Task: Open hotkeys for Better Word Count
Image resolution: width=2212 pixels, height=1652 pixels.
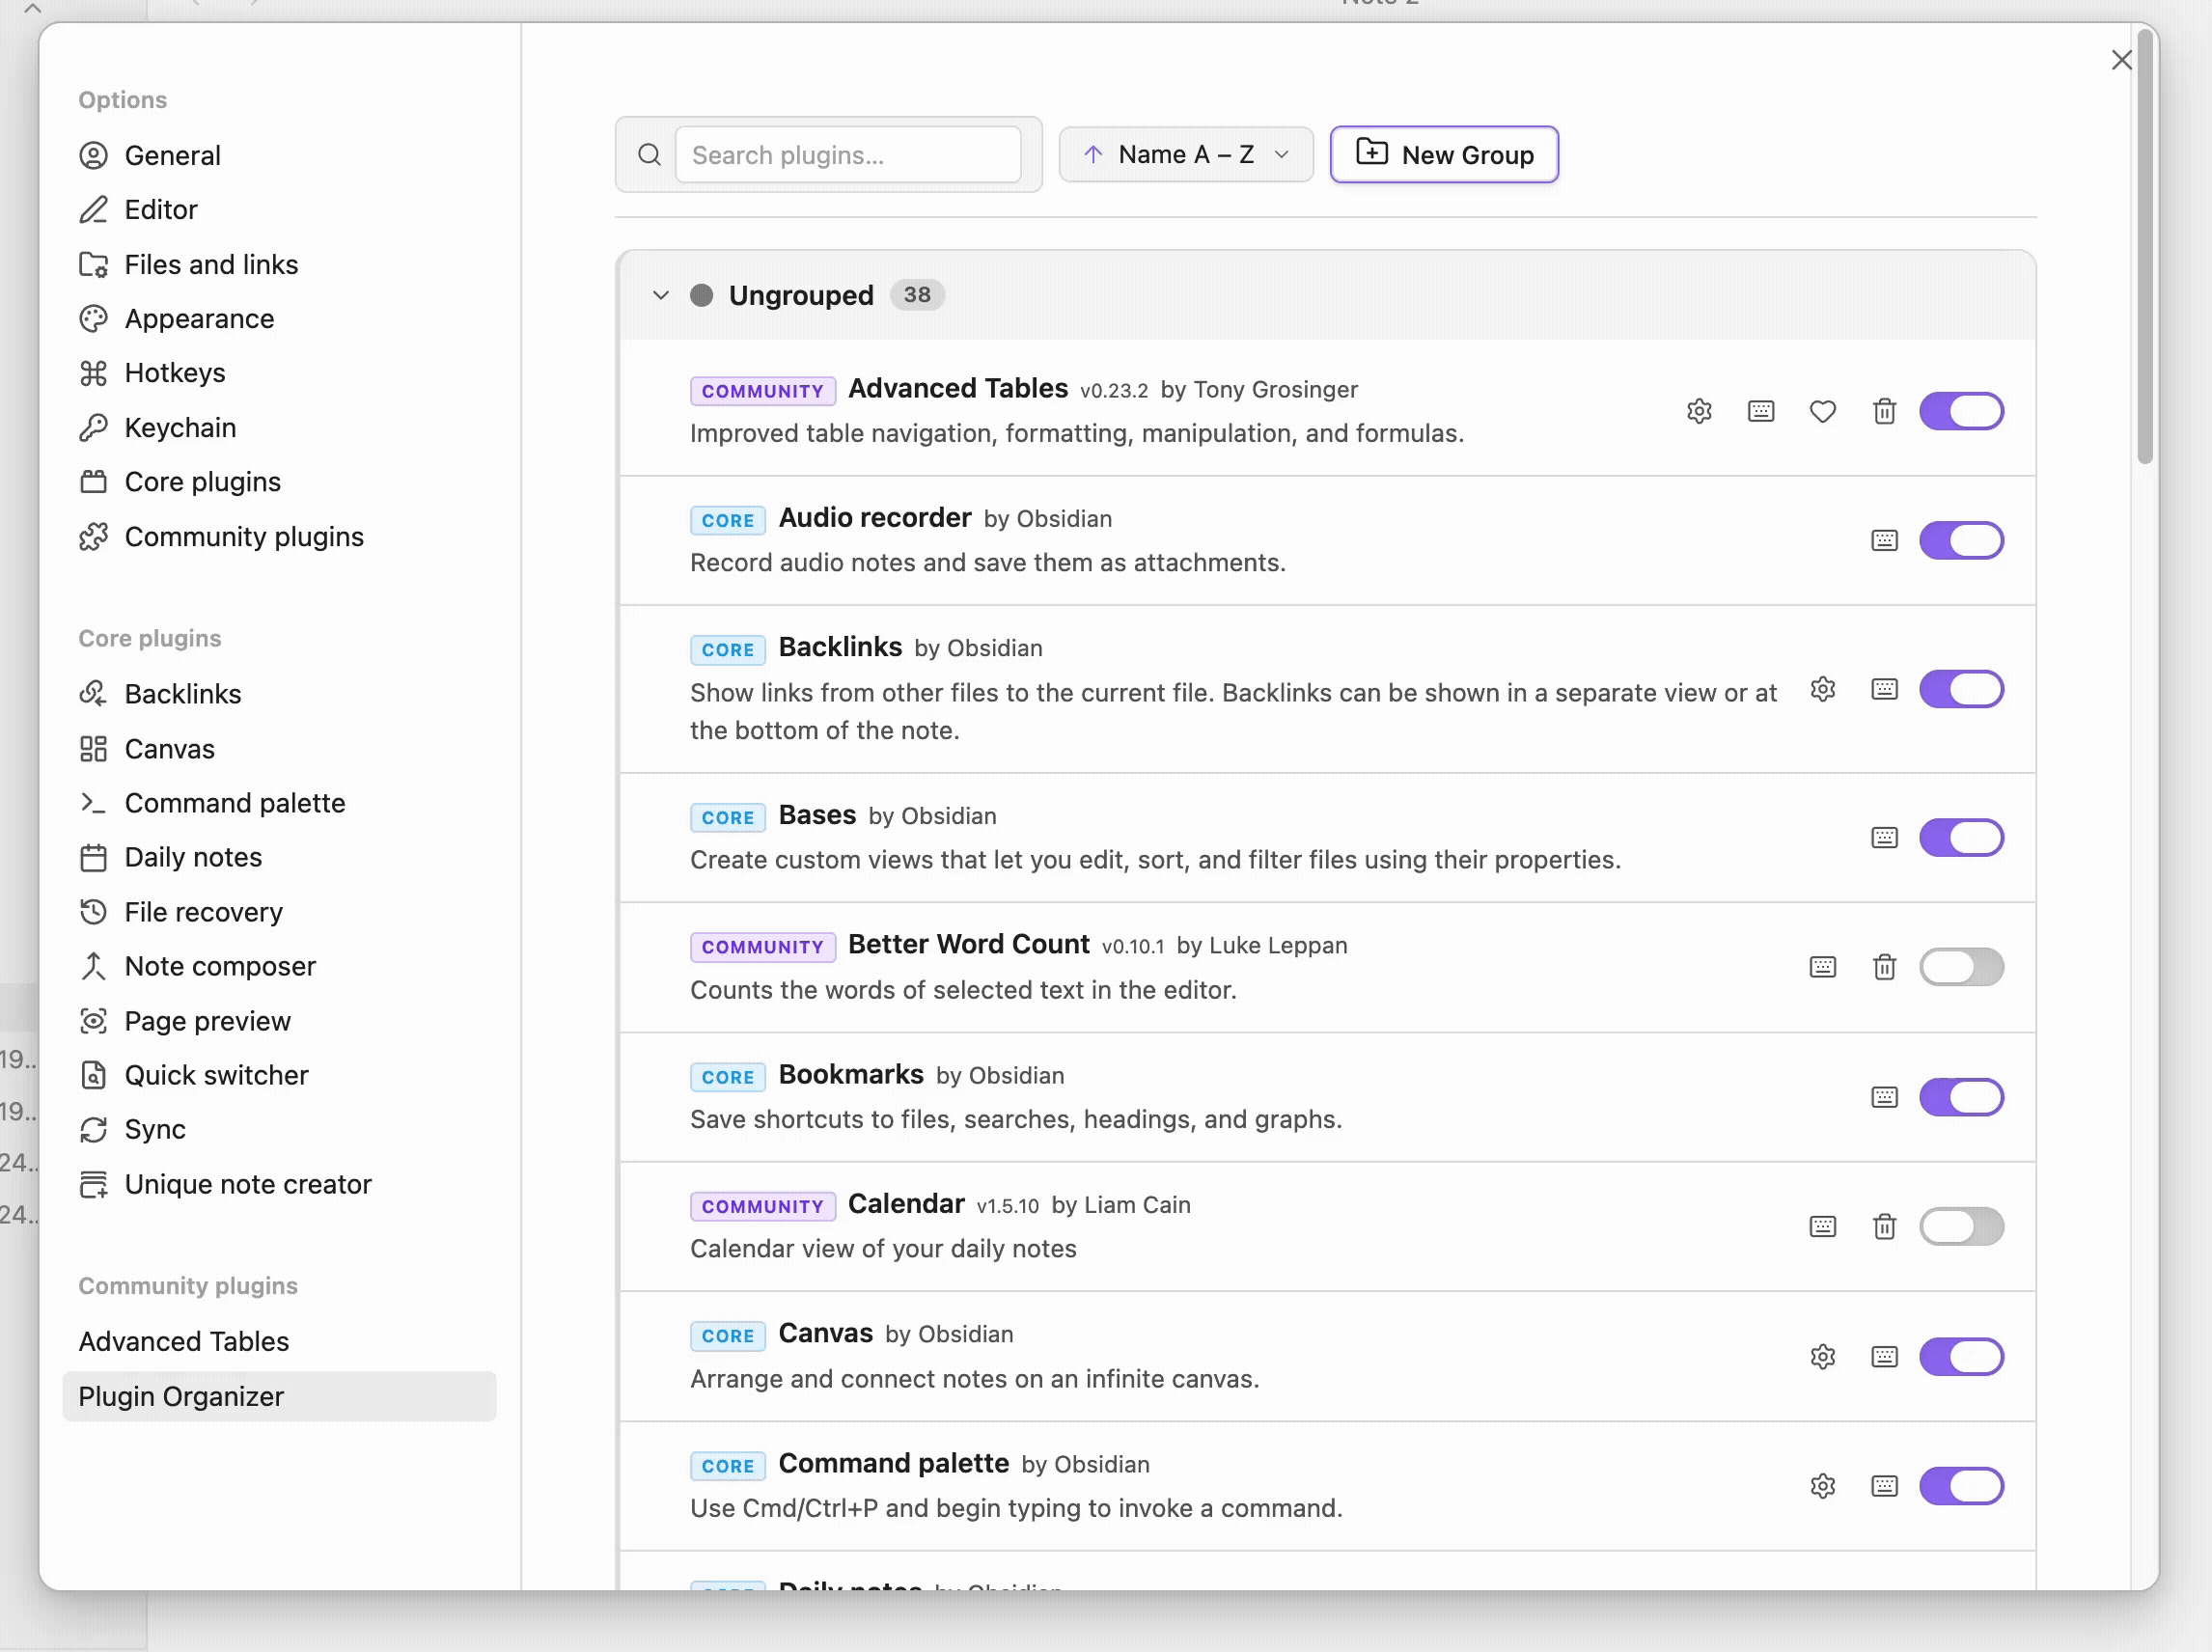Action: [x=1823, y=967]
